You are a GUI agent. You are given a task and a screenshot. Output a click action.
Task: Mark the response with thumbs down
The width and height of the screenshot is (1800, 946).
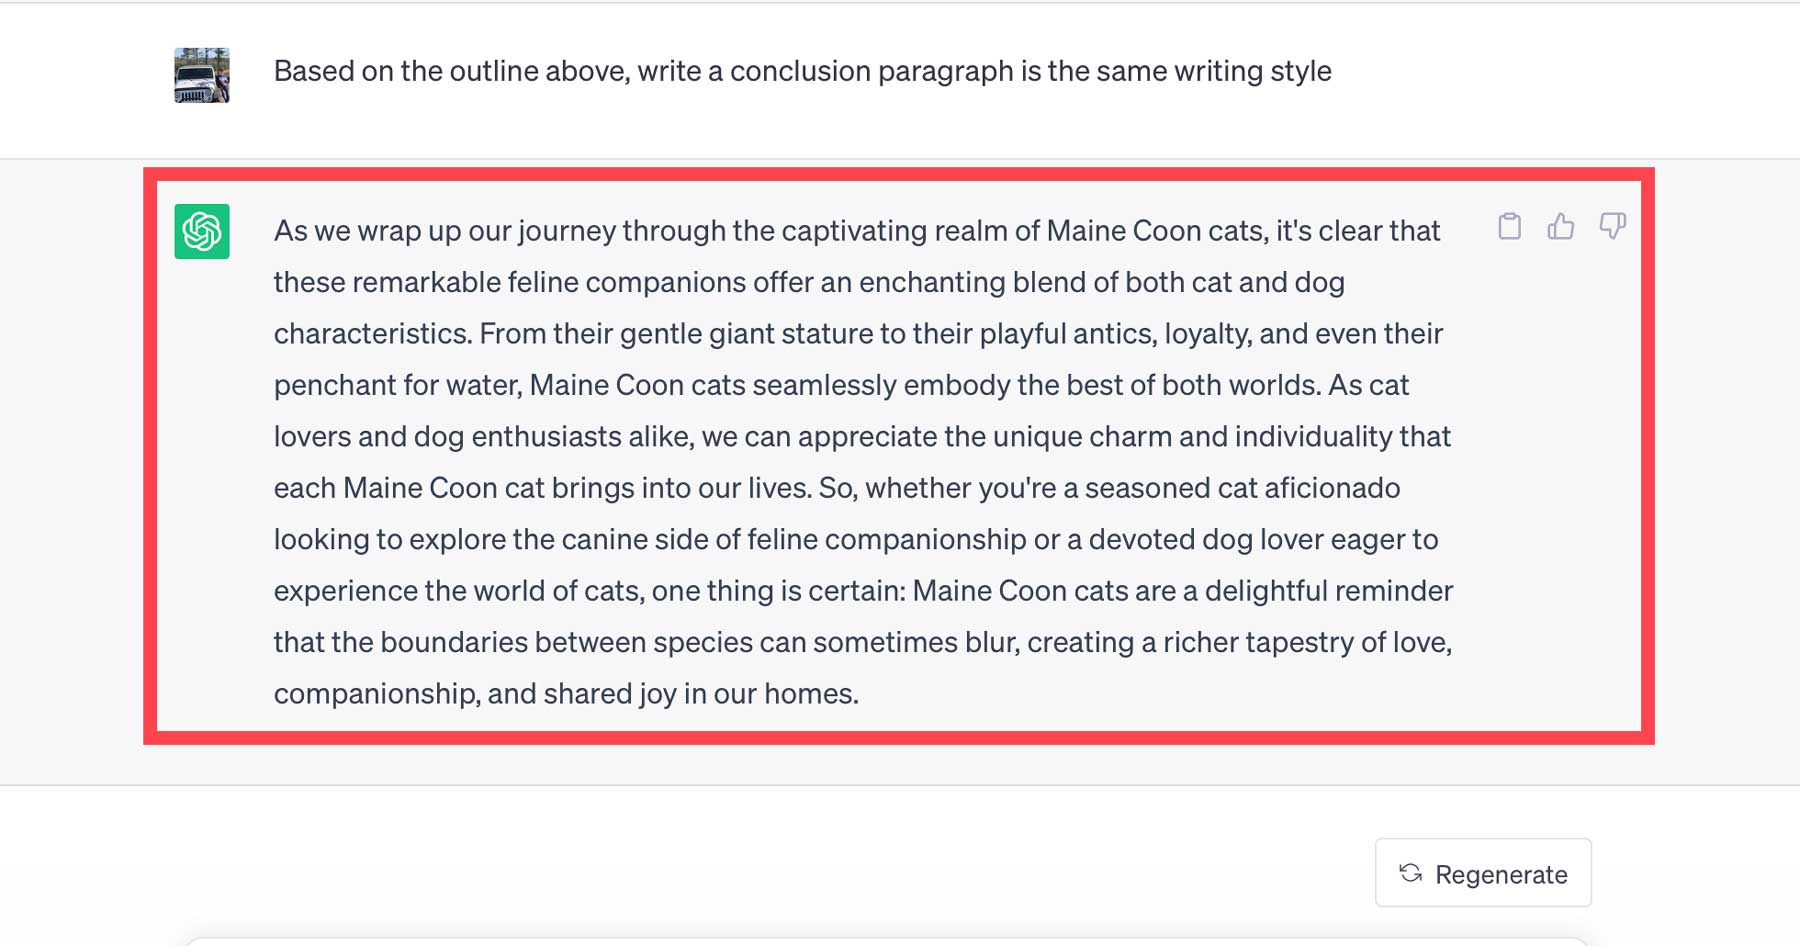tap(1612, 226)
